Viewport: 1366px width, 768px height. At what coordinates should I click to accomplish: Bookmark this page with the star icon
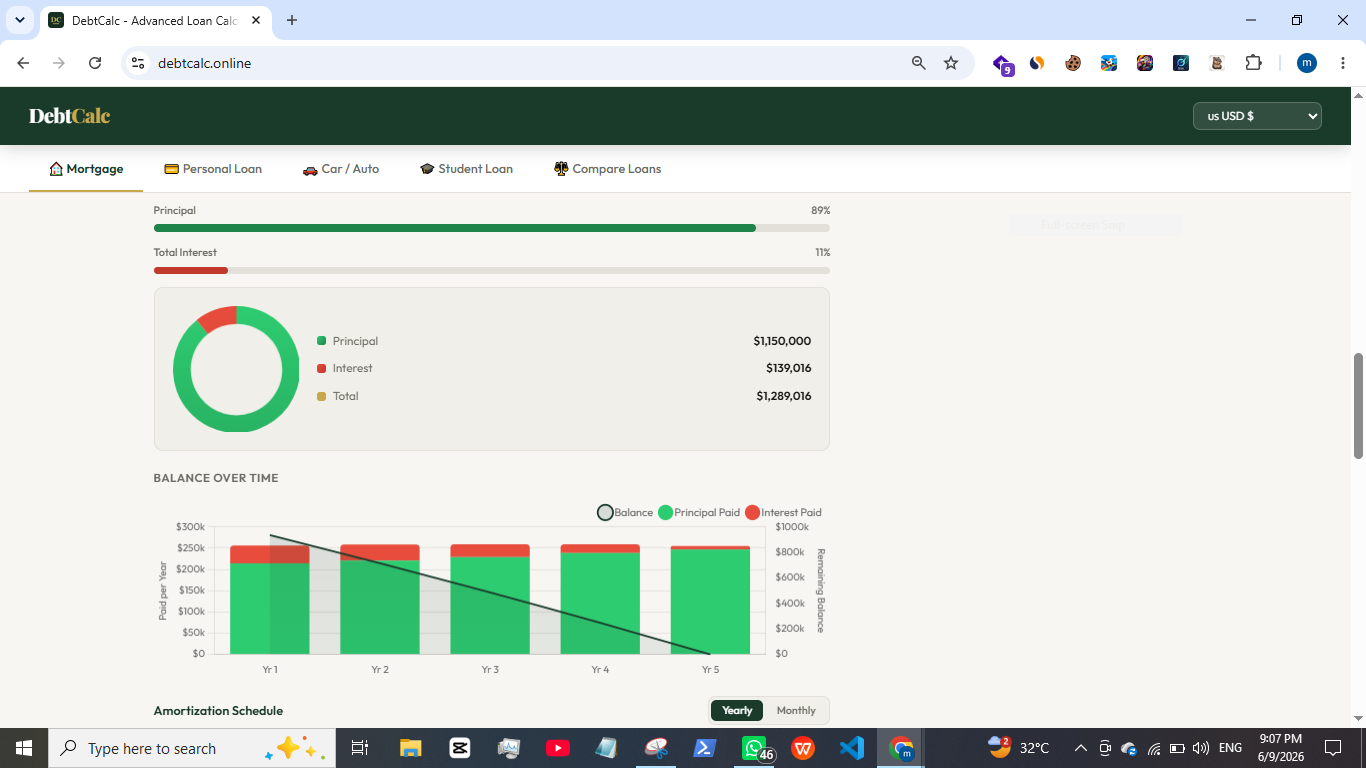951,63
